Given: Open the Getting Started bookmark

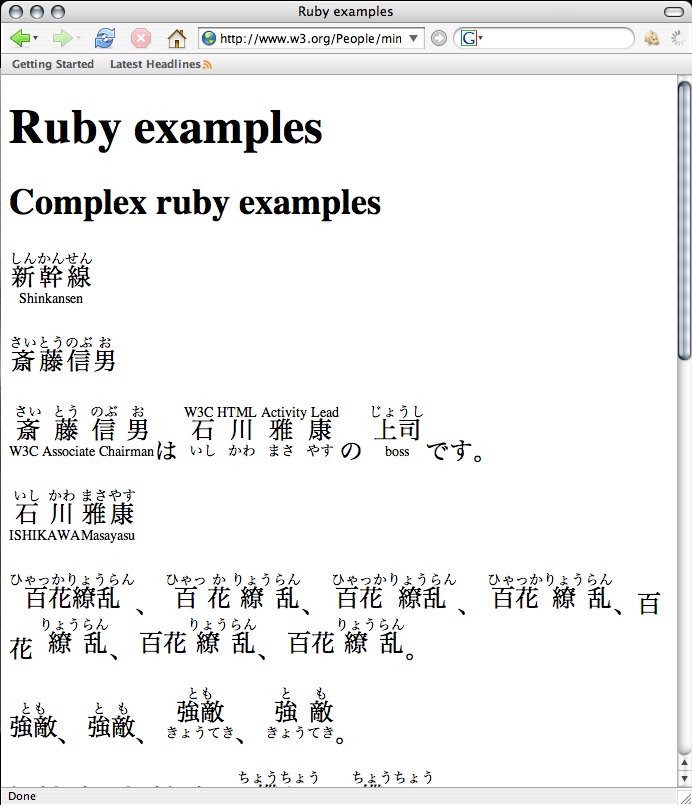Looking at the screenshot, I should [x=53, y=64].
